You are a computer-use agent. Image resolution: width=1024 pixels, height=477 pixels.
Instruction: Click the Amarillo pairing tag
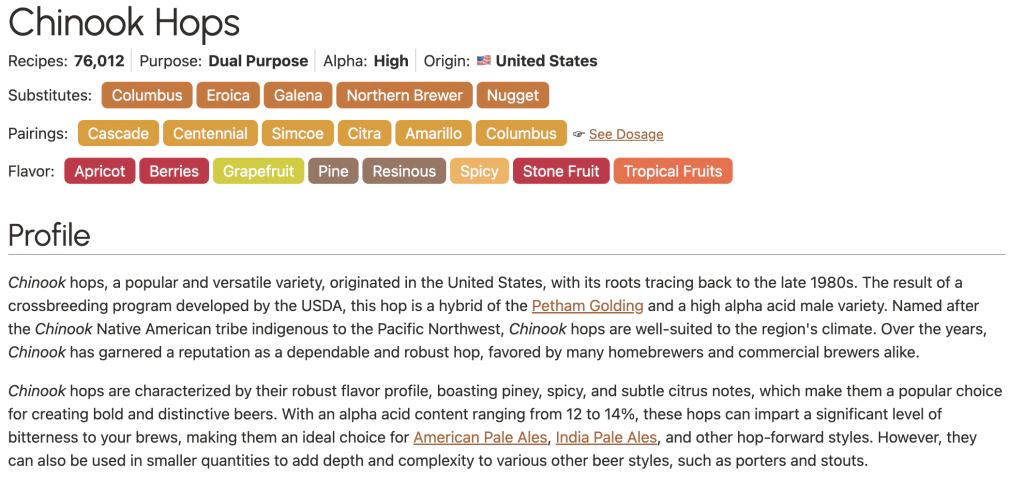point(433,133)
